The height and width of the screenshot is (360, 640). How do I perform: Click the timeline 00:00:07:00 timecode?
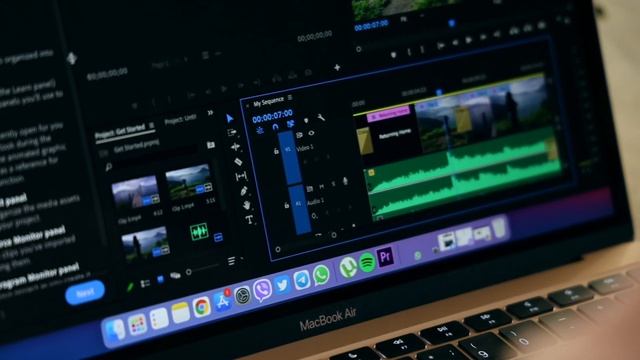pos(272,115)
